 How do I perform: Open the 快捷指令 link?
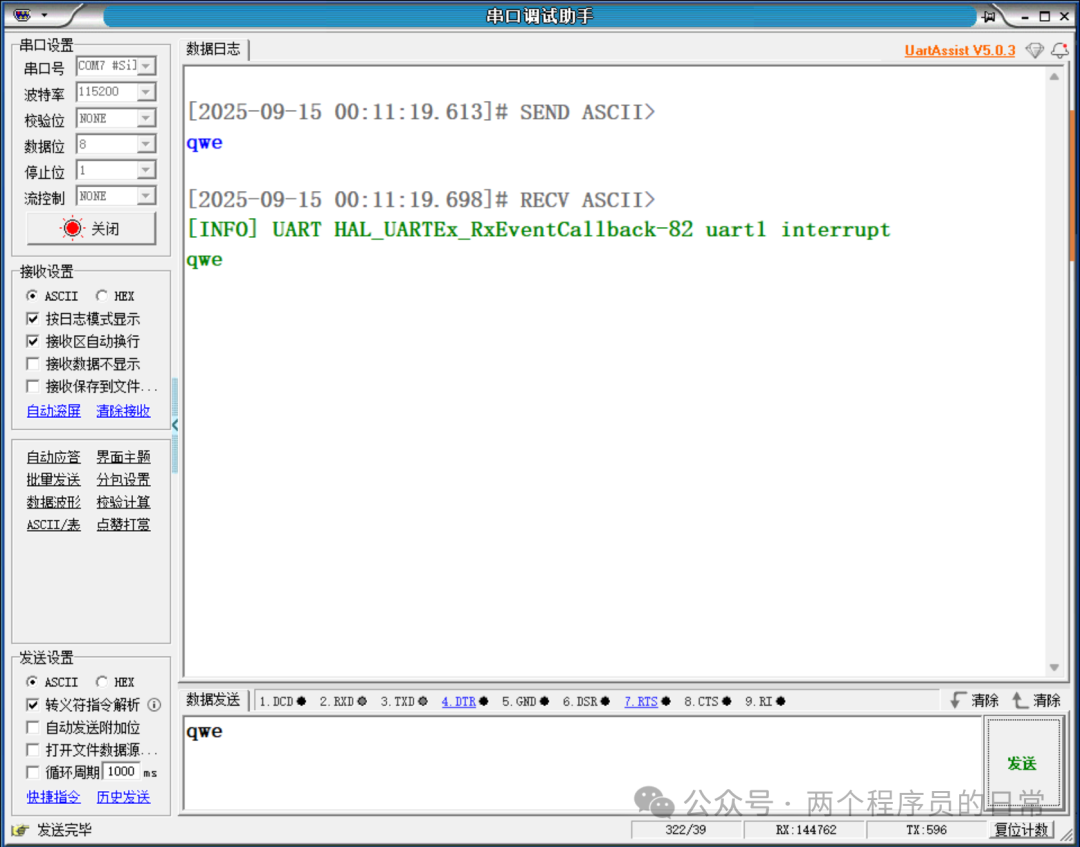point(54,797)
